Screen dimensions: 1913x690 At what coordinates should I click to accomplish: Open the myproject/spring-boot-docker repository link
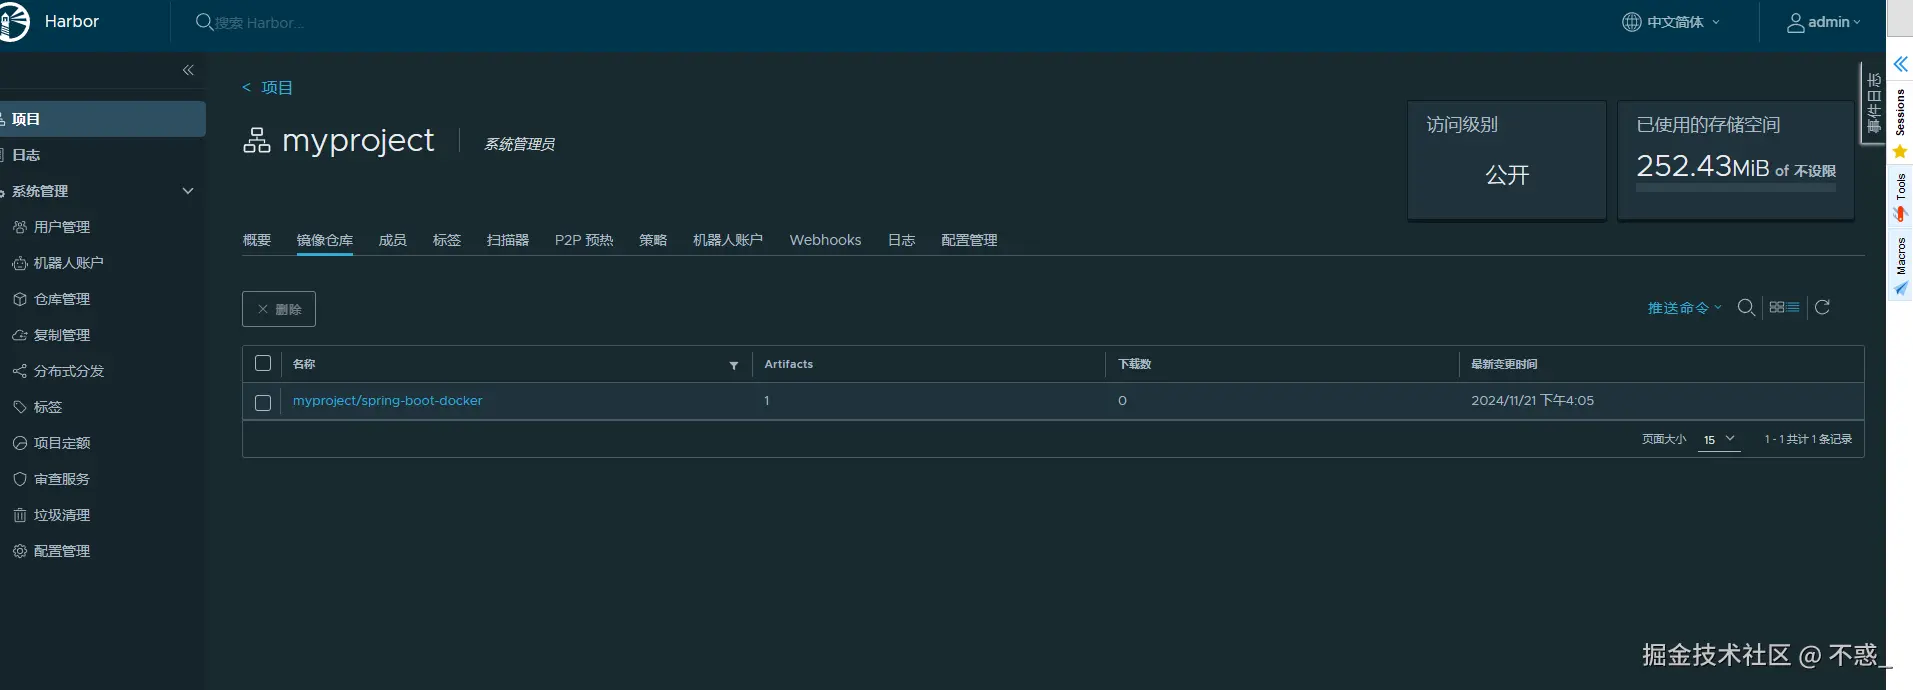(387, 401)
